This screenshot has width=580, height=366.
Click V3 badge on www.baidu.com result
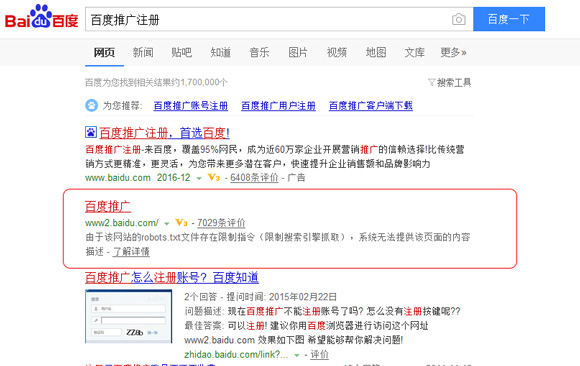(x=214, y=178)
